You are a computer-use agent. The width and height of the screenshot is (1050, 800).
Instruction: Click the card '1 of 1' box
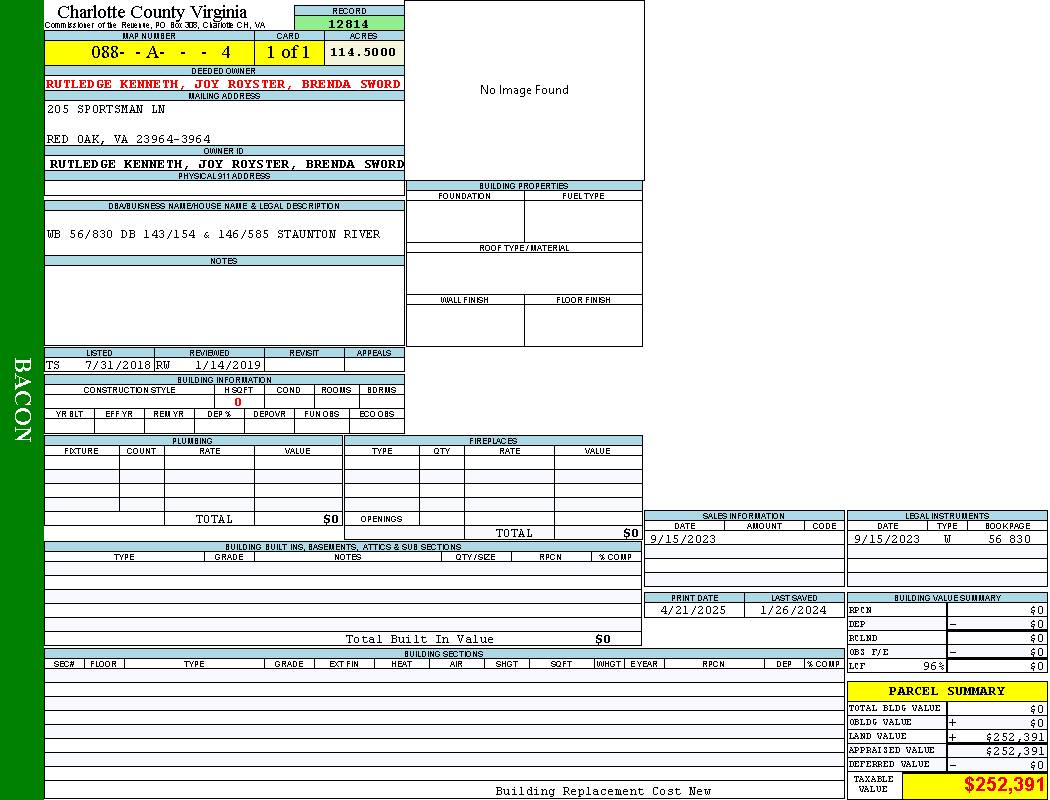point(288,52)
